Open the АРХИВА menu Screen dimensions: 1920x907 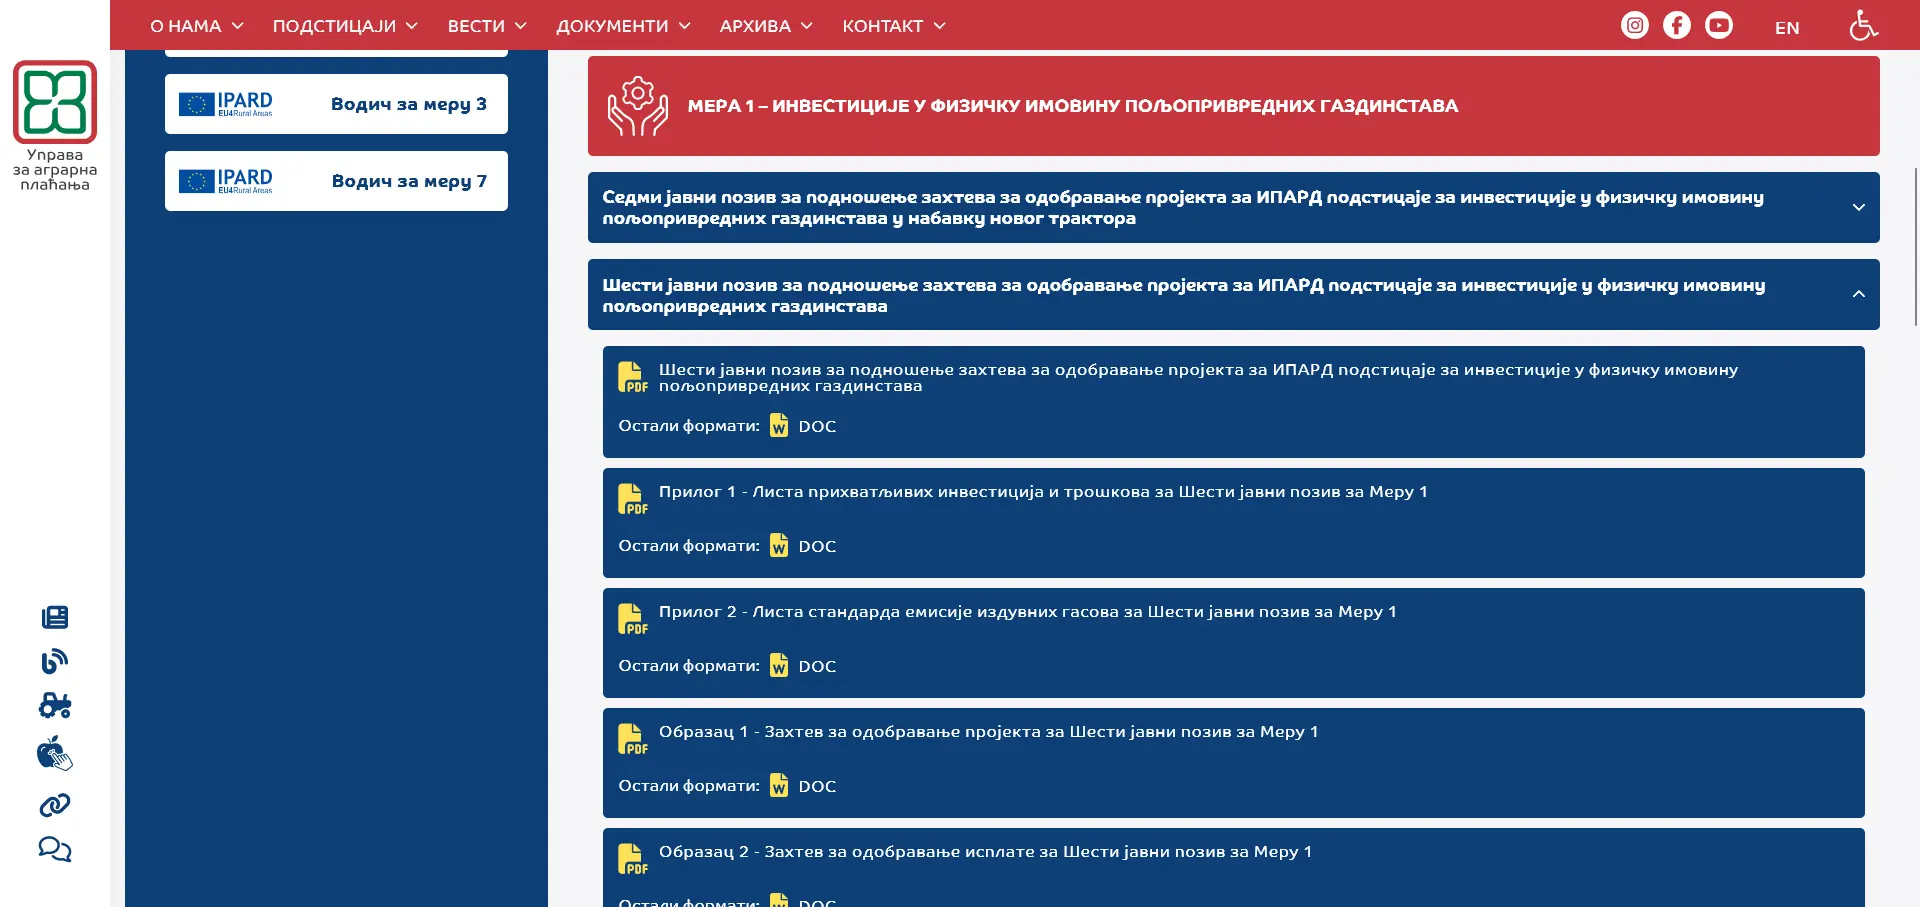pos(766,26)
